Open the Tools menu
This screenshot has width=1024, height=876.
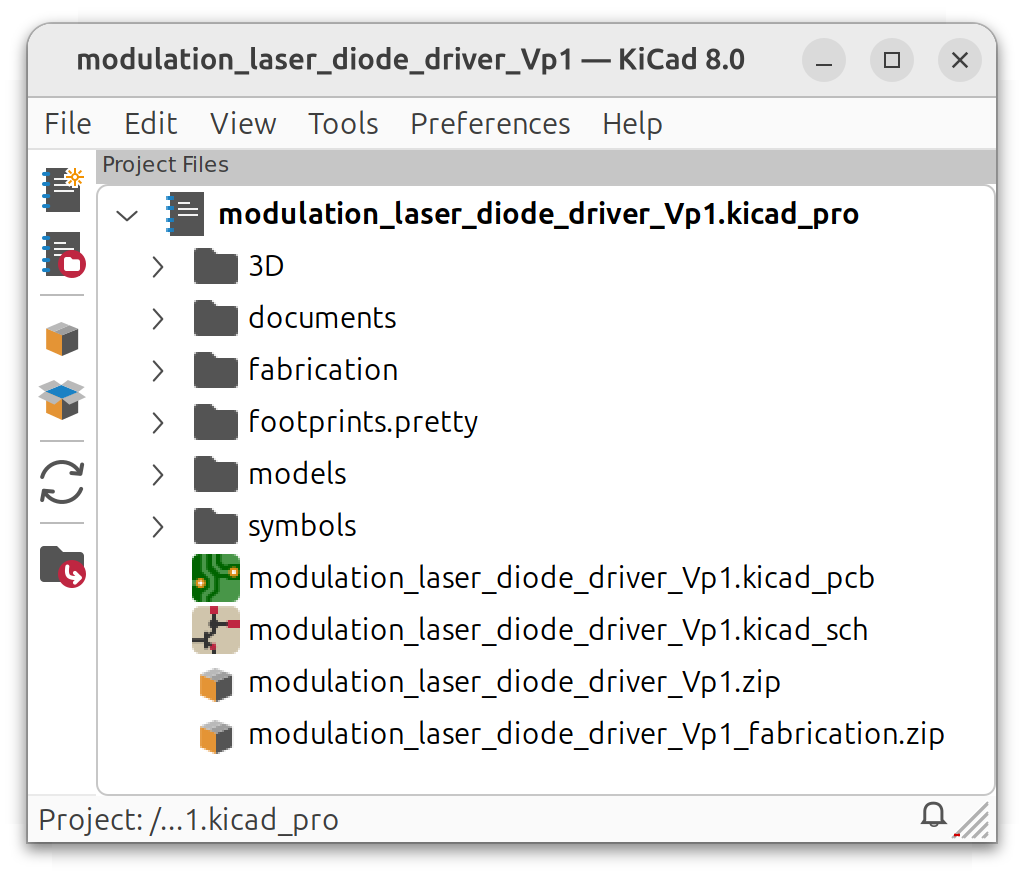click(x=342, y=123)
